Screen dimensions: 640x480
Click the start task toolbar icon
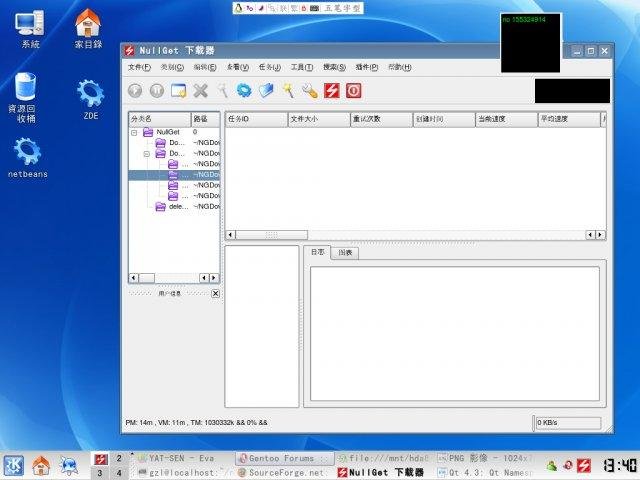pyautogui.click(x=135, y=91)
